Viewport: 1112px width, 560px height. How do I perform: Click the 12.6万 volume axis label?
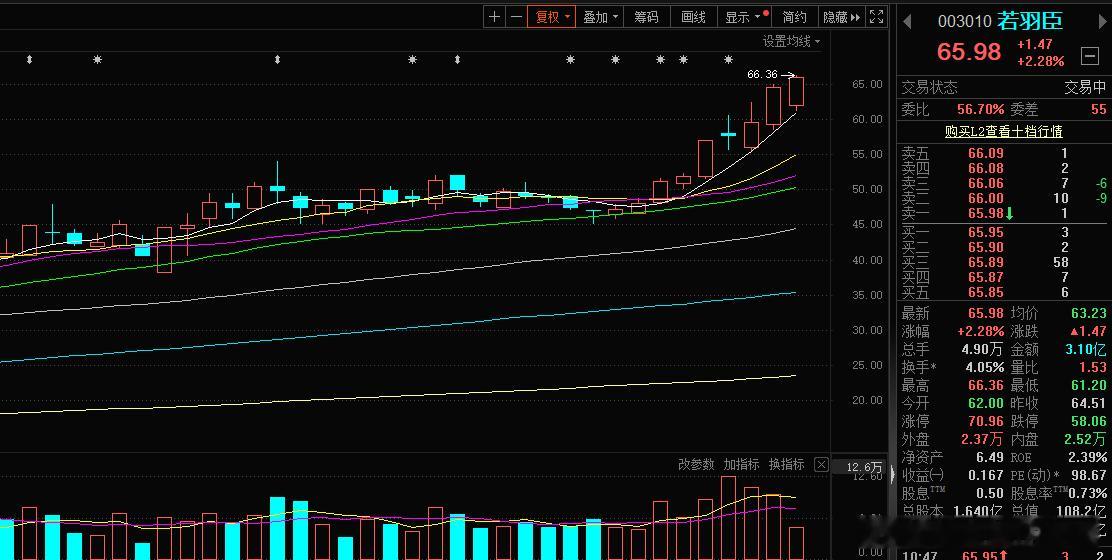coord(864,467)
